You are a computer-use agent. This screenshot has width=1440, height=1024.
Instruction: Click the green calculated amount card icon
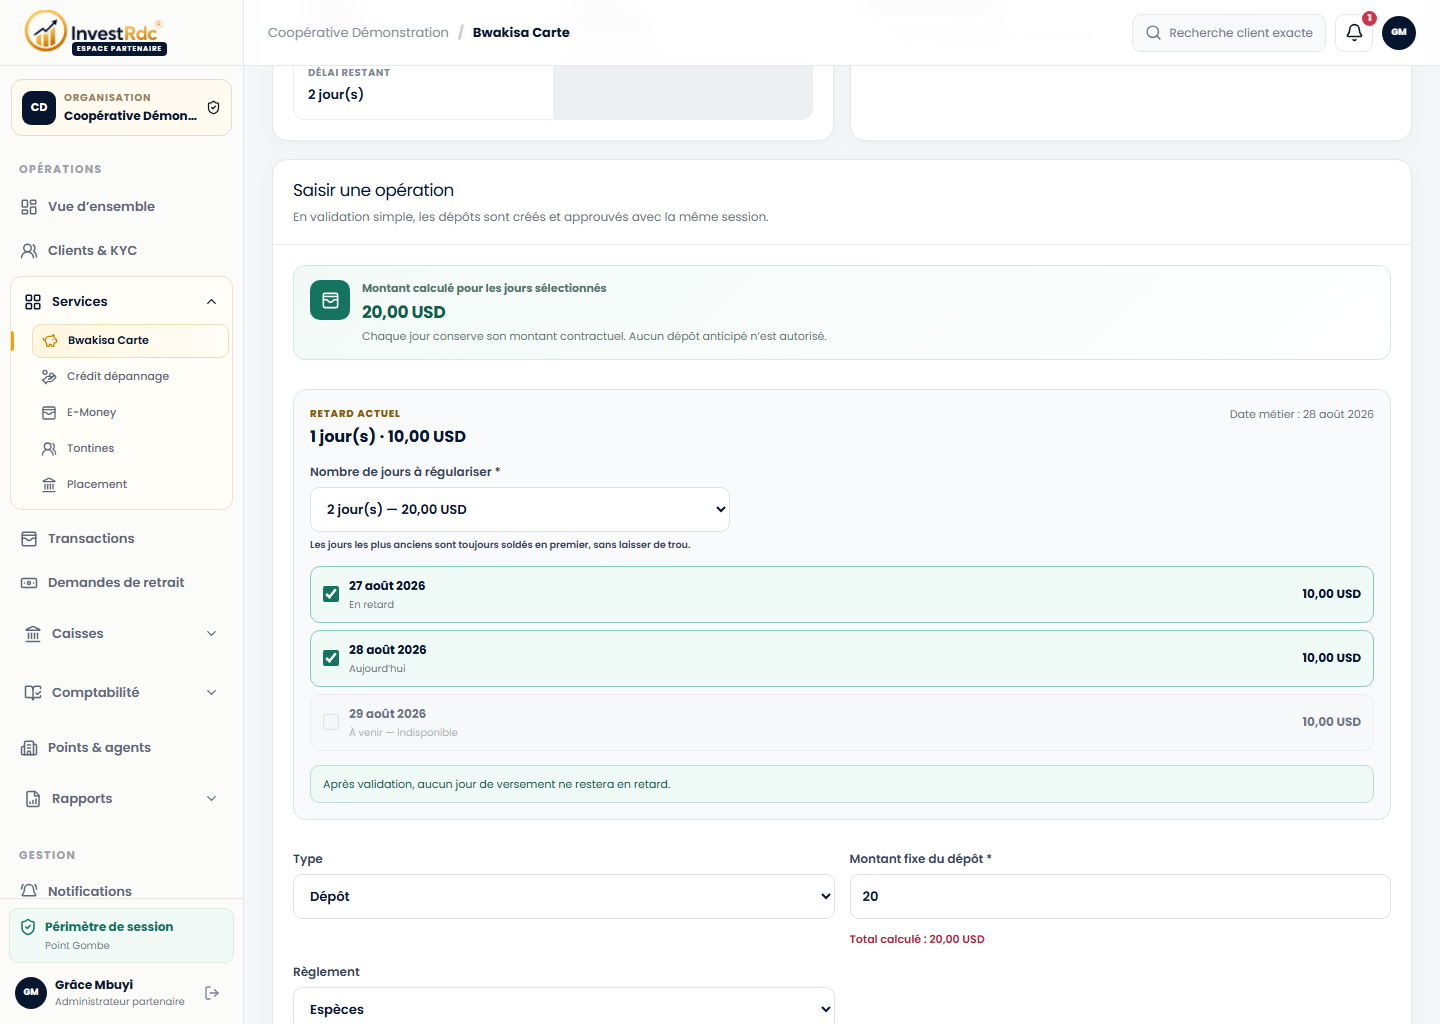click(330, 300)
